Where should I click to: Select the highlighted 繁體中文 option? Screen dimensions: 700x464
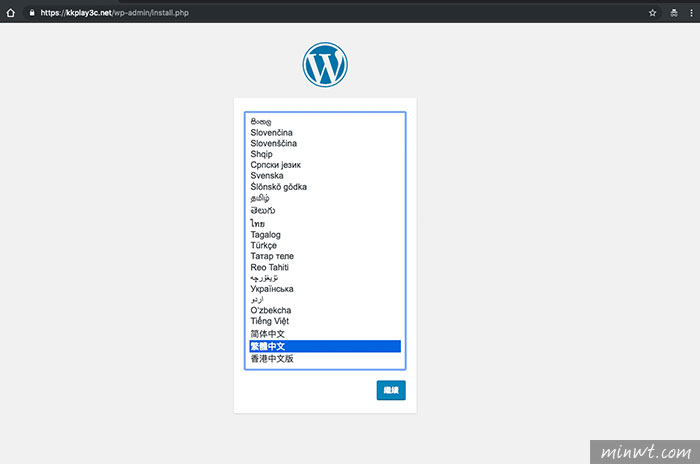(325, 346)
